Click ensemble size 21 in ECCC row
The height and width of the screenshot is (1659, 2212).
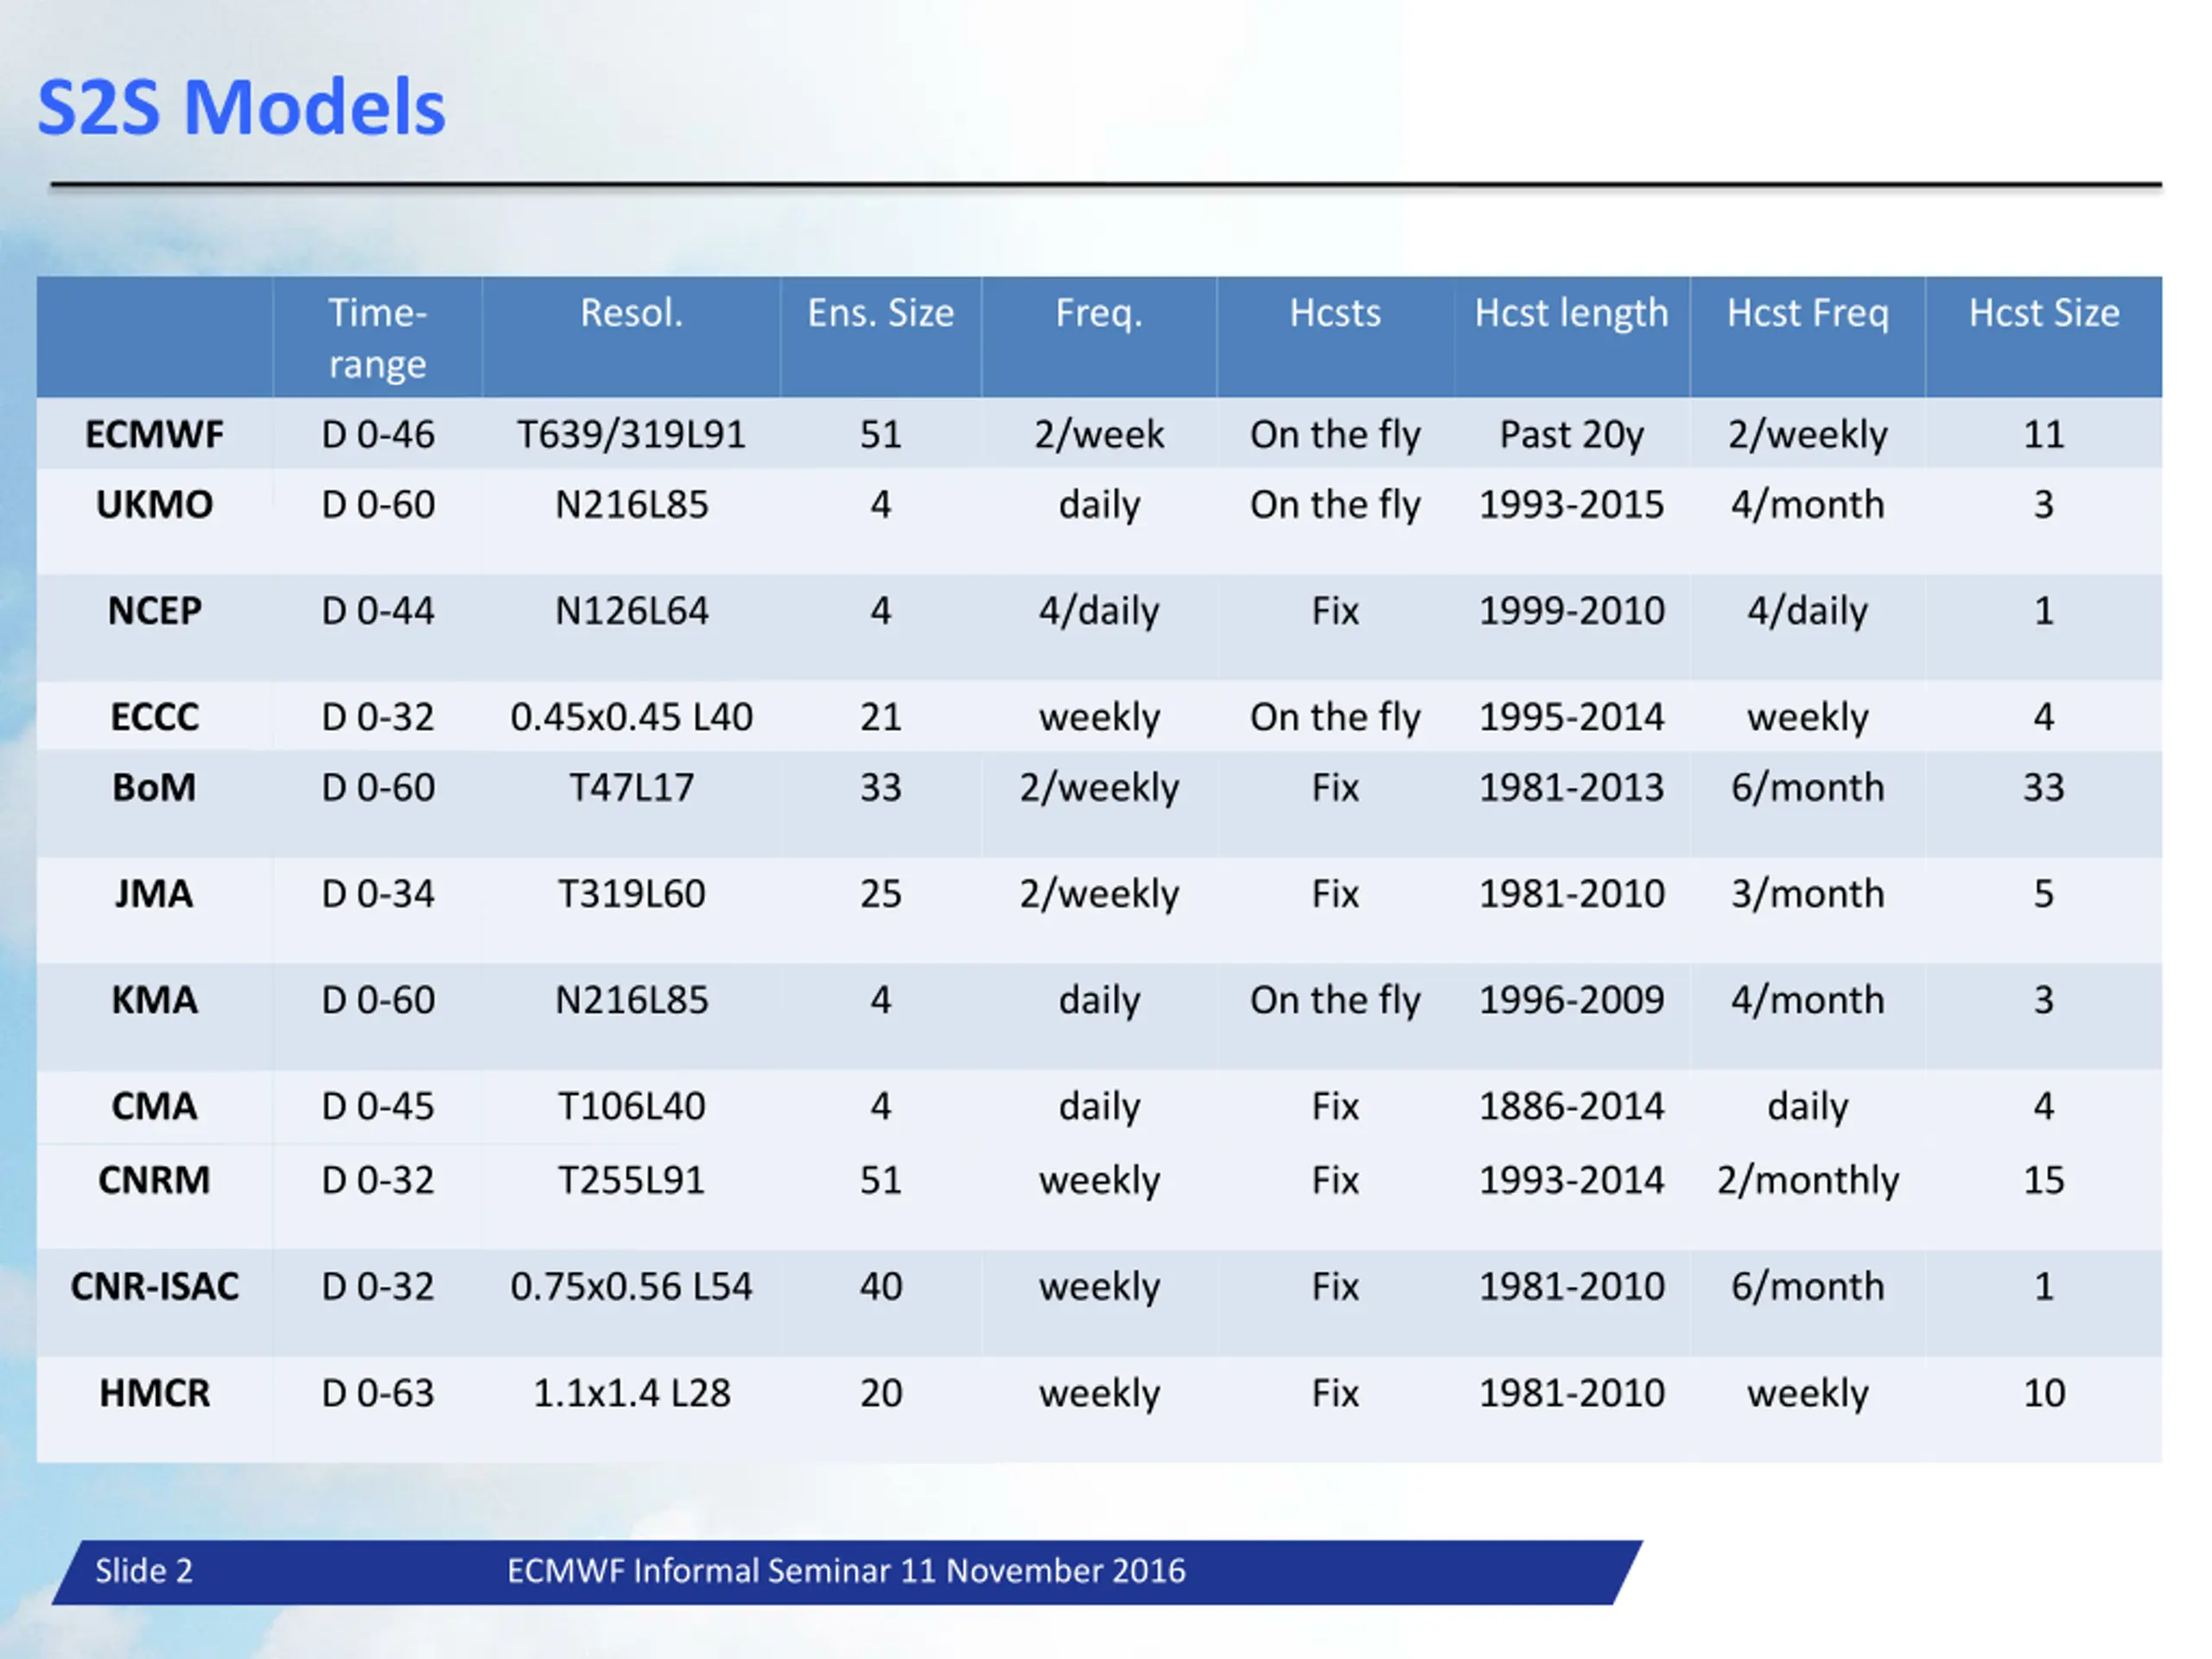[881, 717]
